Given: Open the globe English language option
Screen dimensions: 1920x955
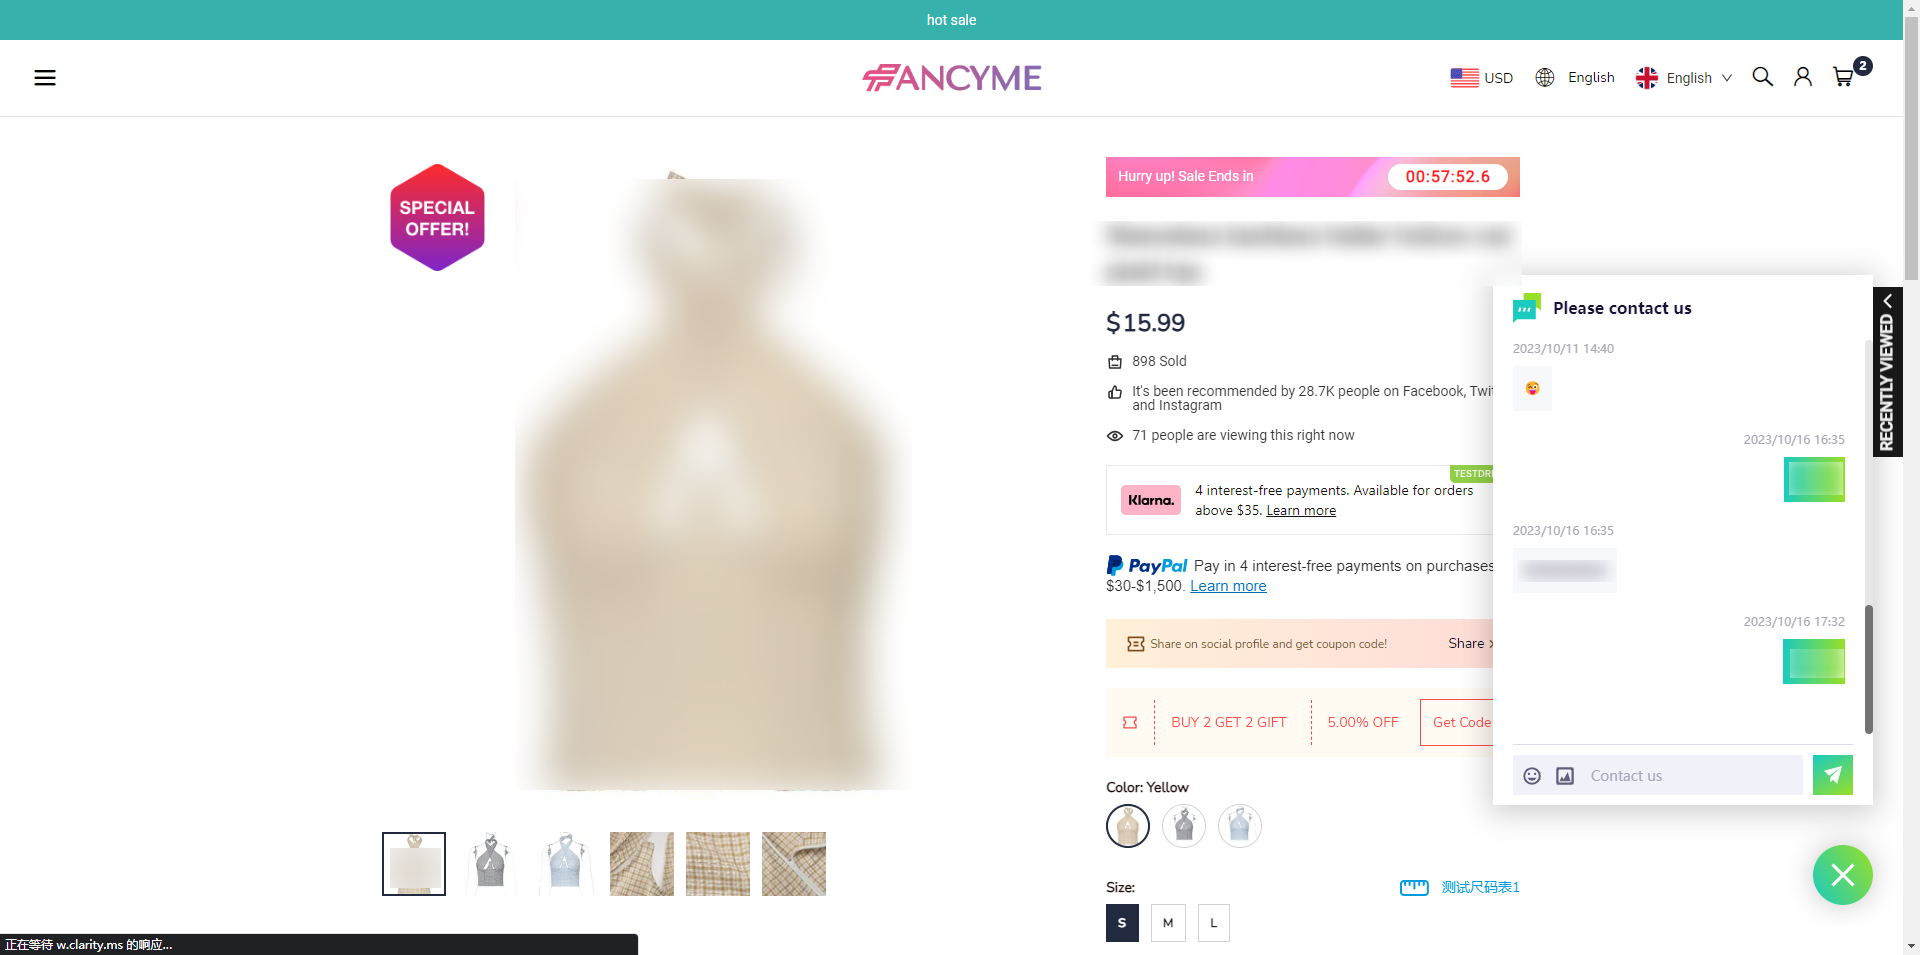Looking at the screenshot, I should [1575, 78].
